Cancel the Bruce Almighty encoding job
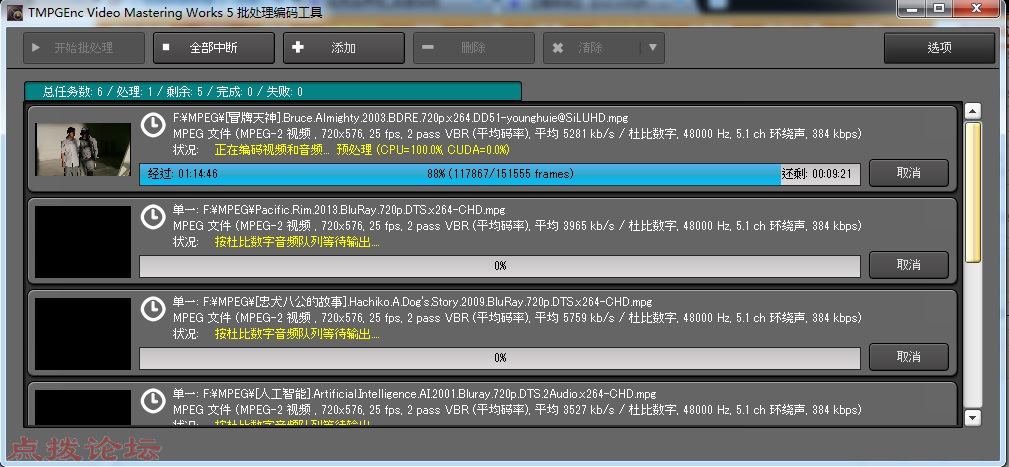 (909, 173)
